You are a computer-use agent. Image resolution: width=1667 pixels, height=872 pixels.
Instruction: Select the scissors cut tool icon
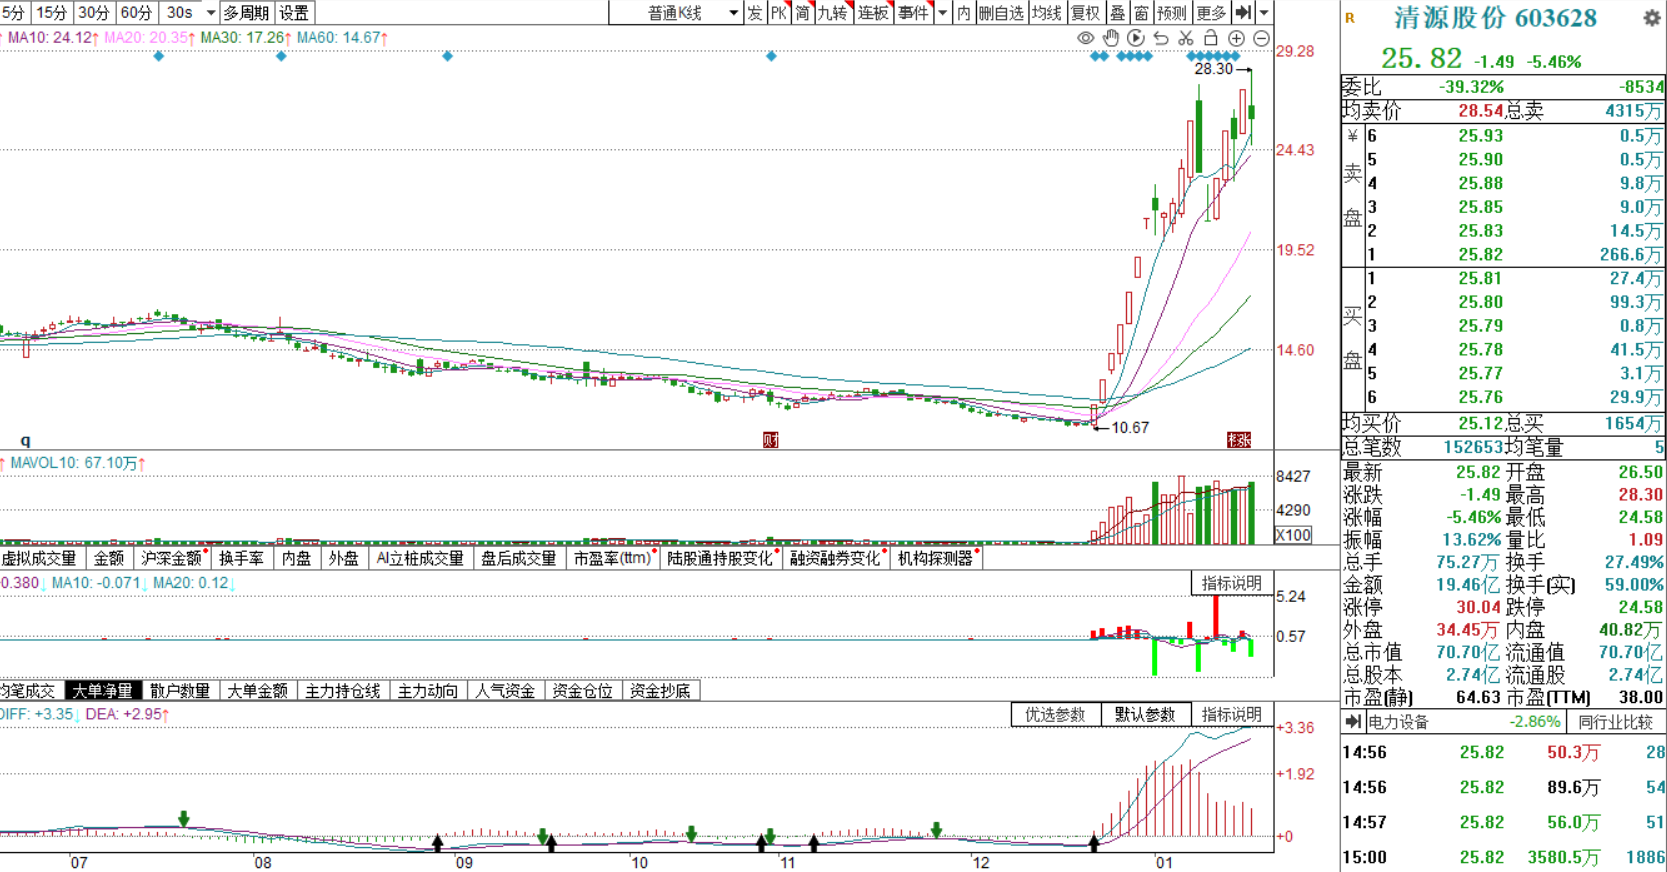[1186, 38]
